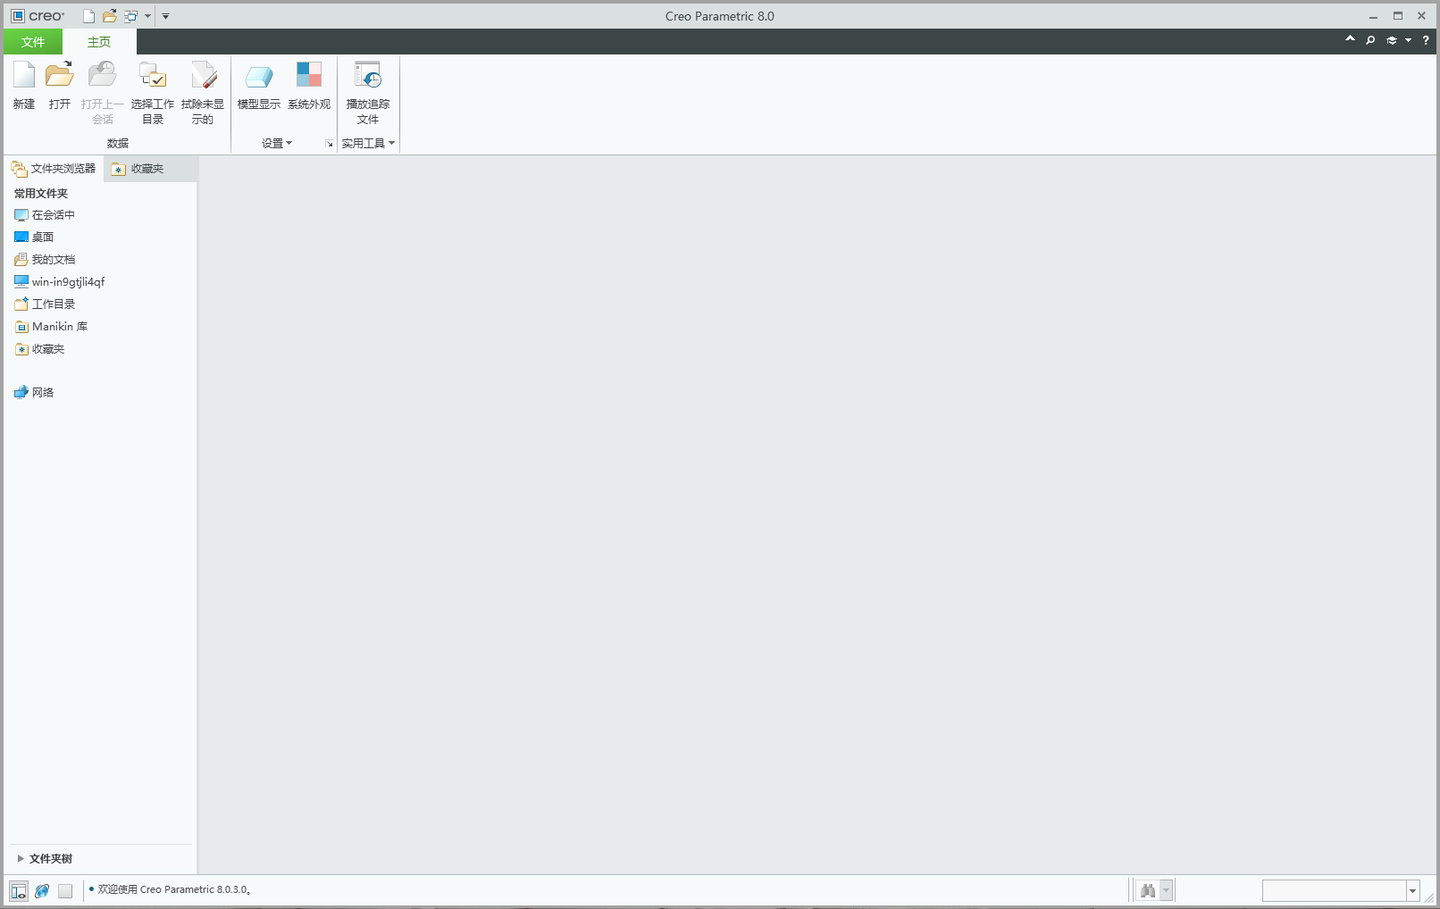This screenshot has height=909, width=1440.
Task: Click the settings group dialog launcher arrow
Action: 329,144
